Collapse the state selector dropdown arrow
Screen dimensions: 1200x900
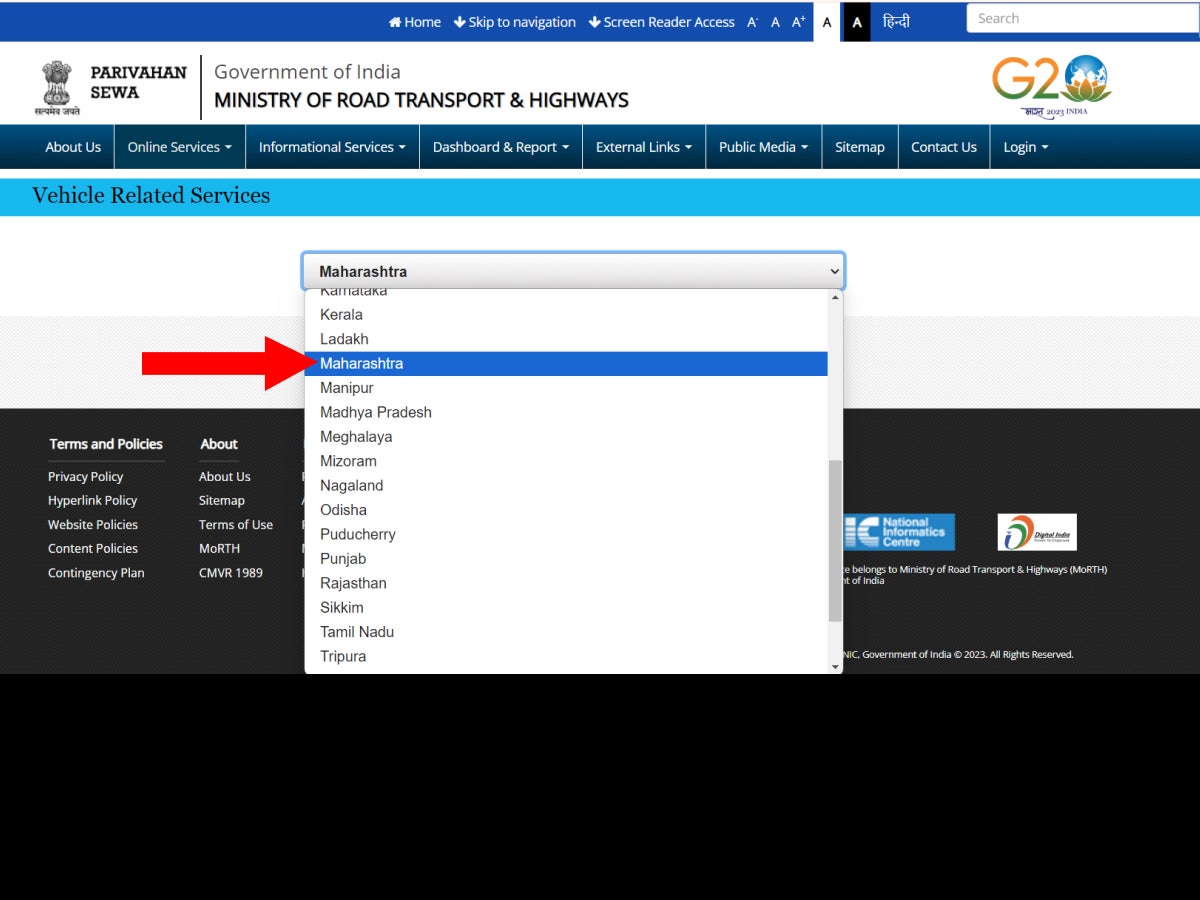834,271
